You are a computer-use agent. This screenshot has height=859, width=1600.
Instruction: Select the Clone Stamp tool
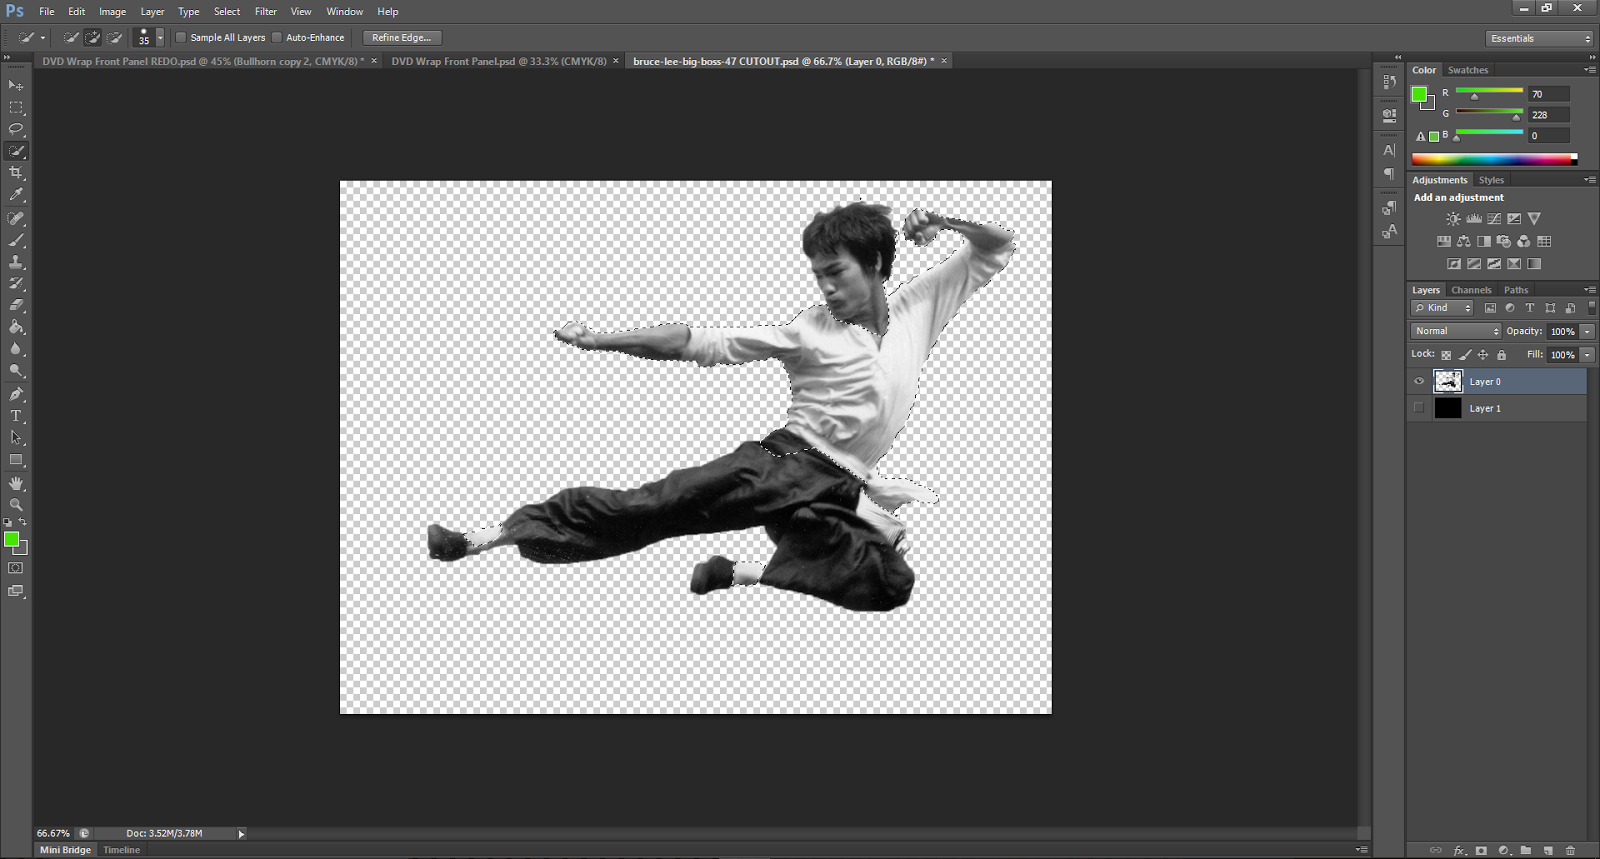pyautogui.click(x=16, y=262)
